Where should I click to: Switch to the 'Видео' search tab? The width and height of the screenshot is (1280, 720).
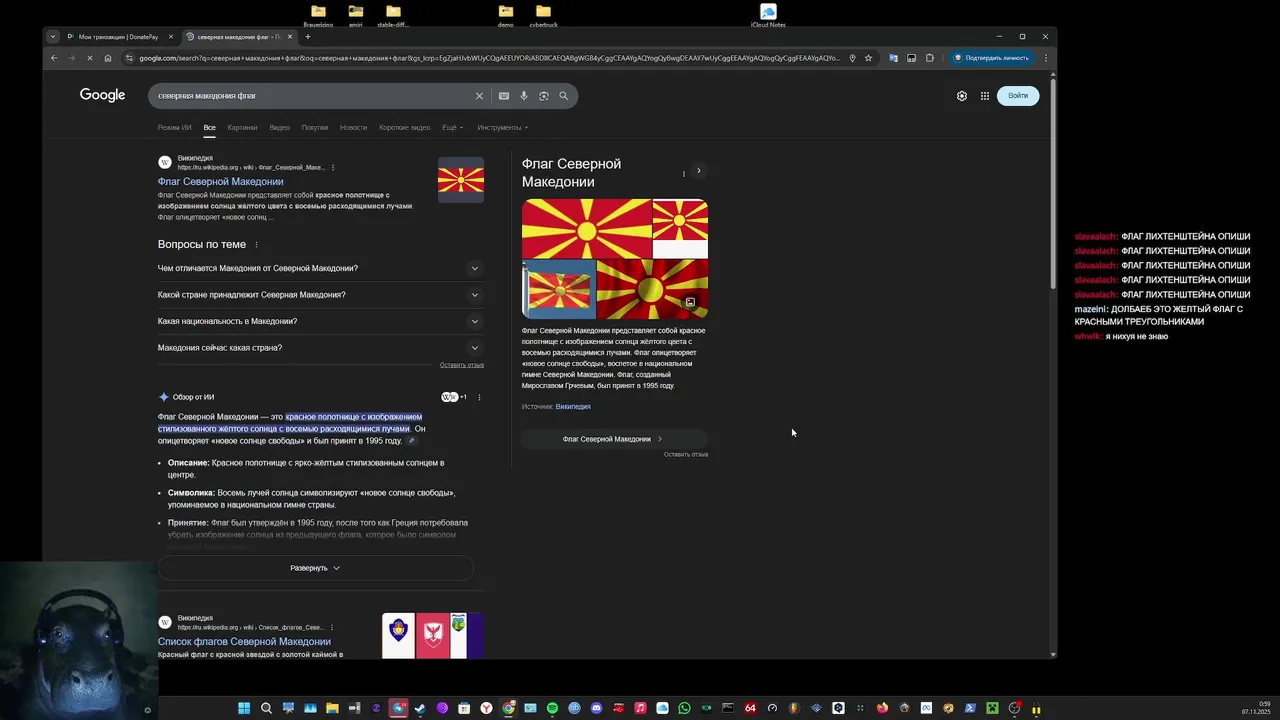(279, 128)
